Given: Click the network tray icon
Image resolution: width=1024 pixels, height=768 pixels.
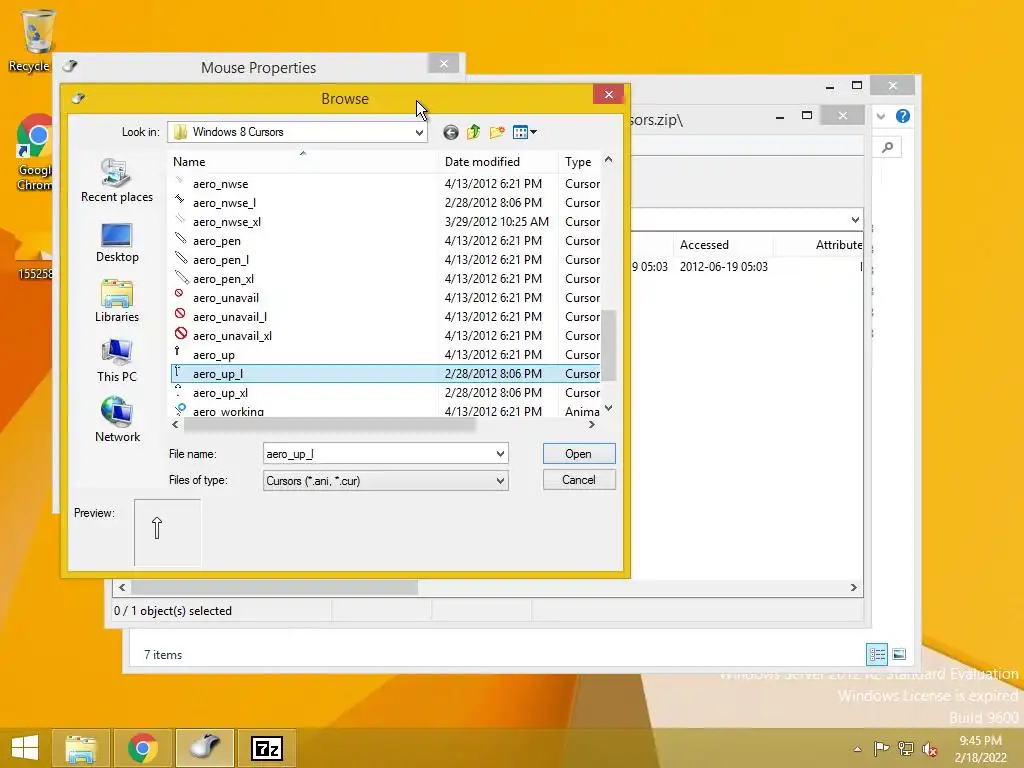Looking at the screenshot, I should tap(905, 749).
